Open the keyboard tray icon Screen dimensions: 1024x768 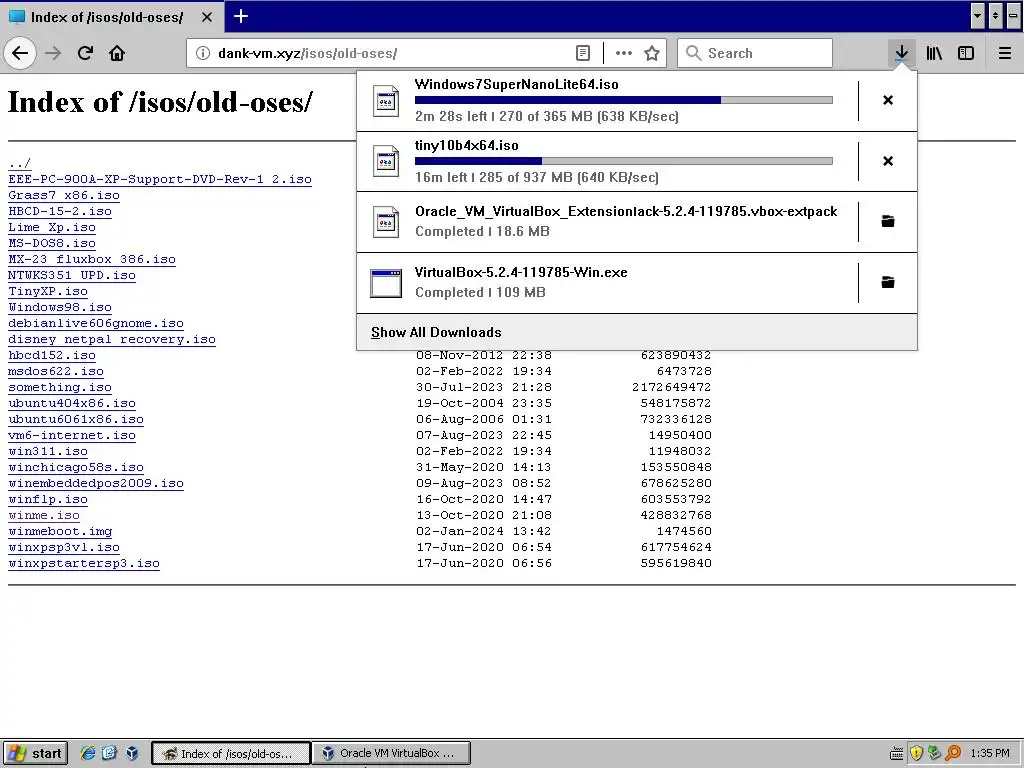pyautogui.click(x=897, y=754)
